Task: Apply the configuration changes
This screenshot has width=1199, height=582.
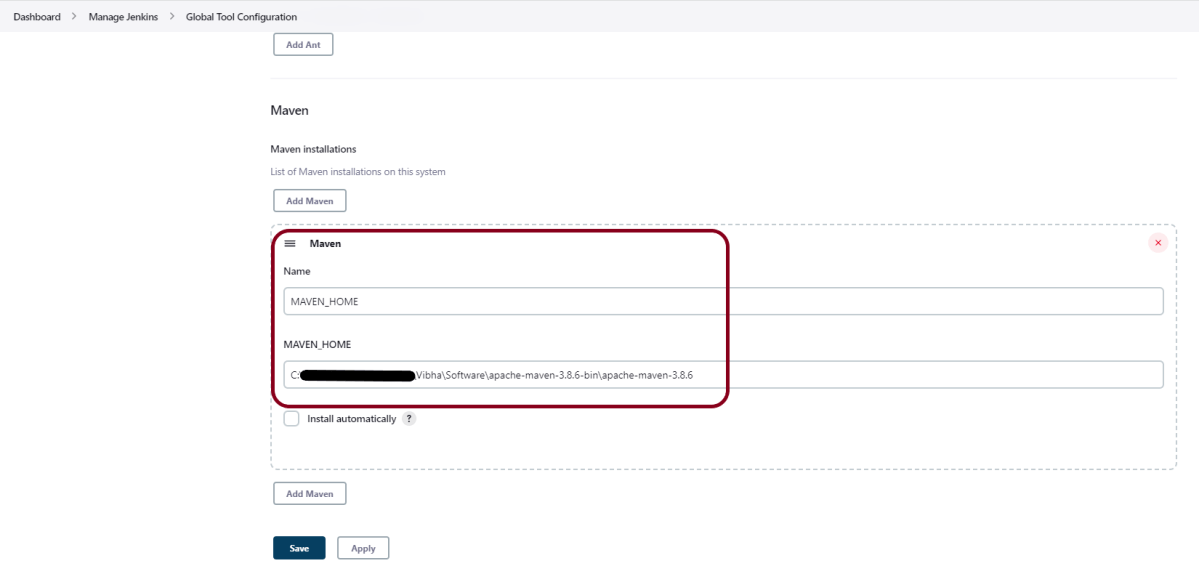Action: pyautogui.click(x=363, y=548)
